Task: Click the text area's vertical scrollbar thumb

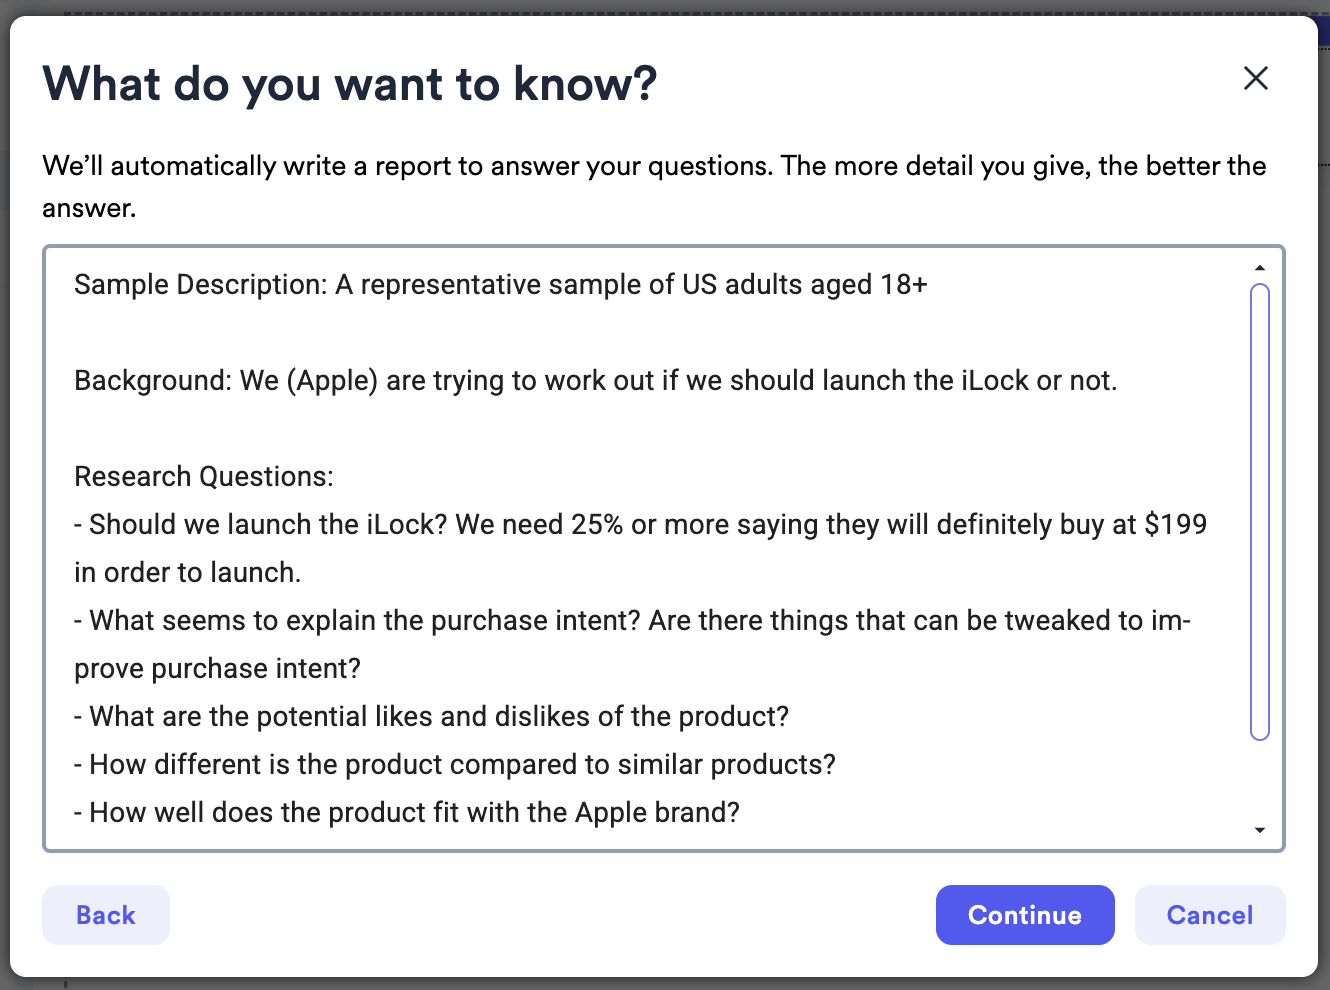Action: 1260,512
